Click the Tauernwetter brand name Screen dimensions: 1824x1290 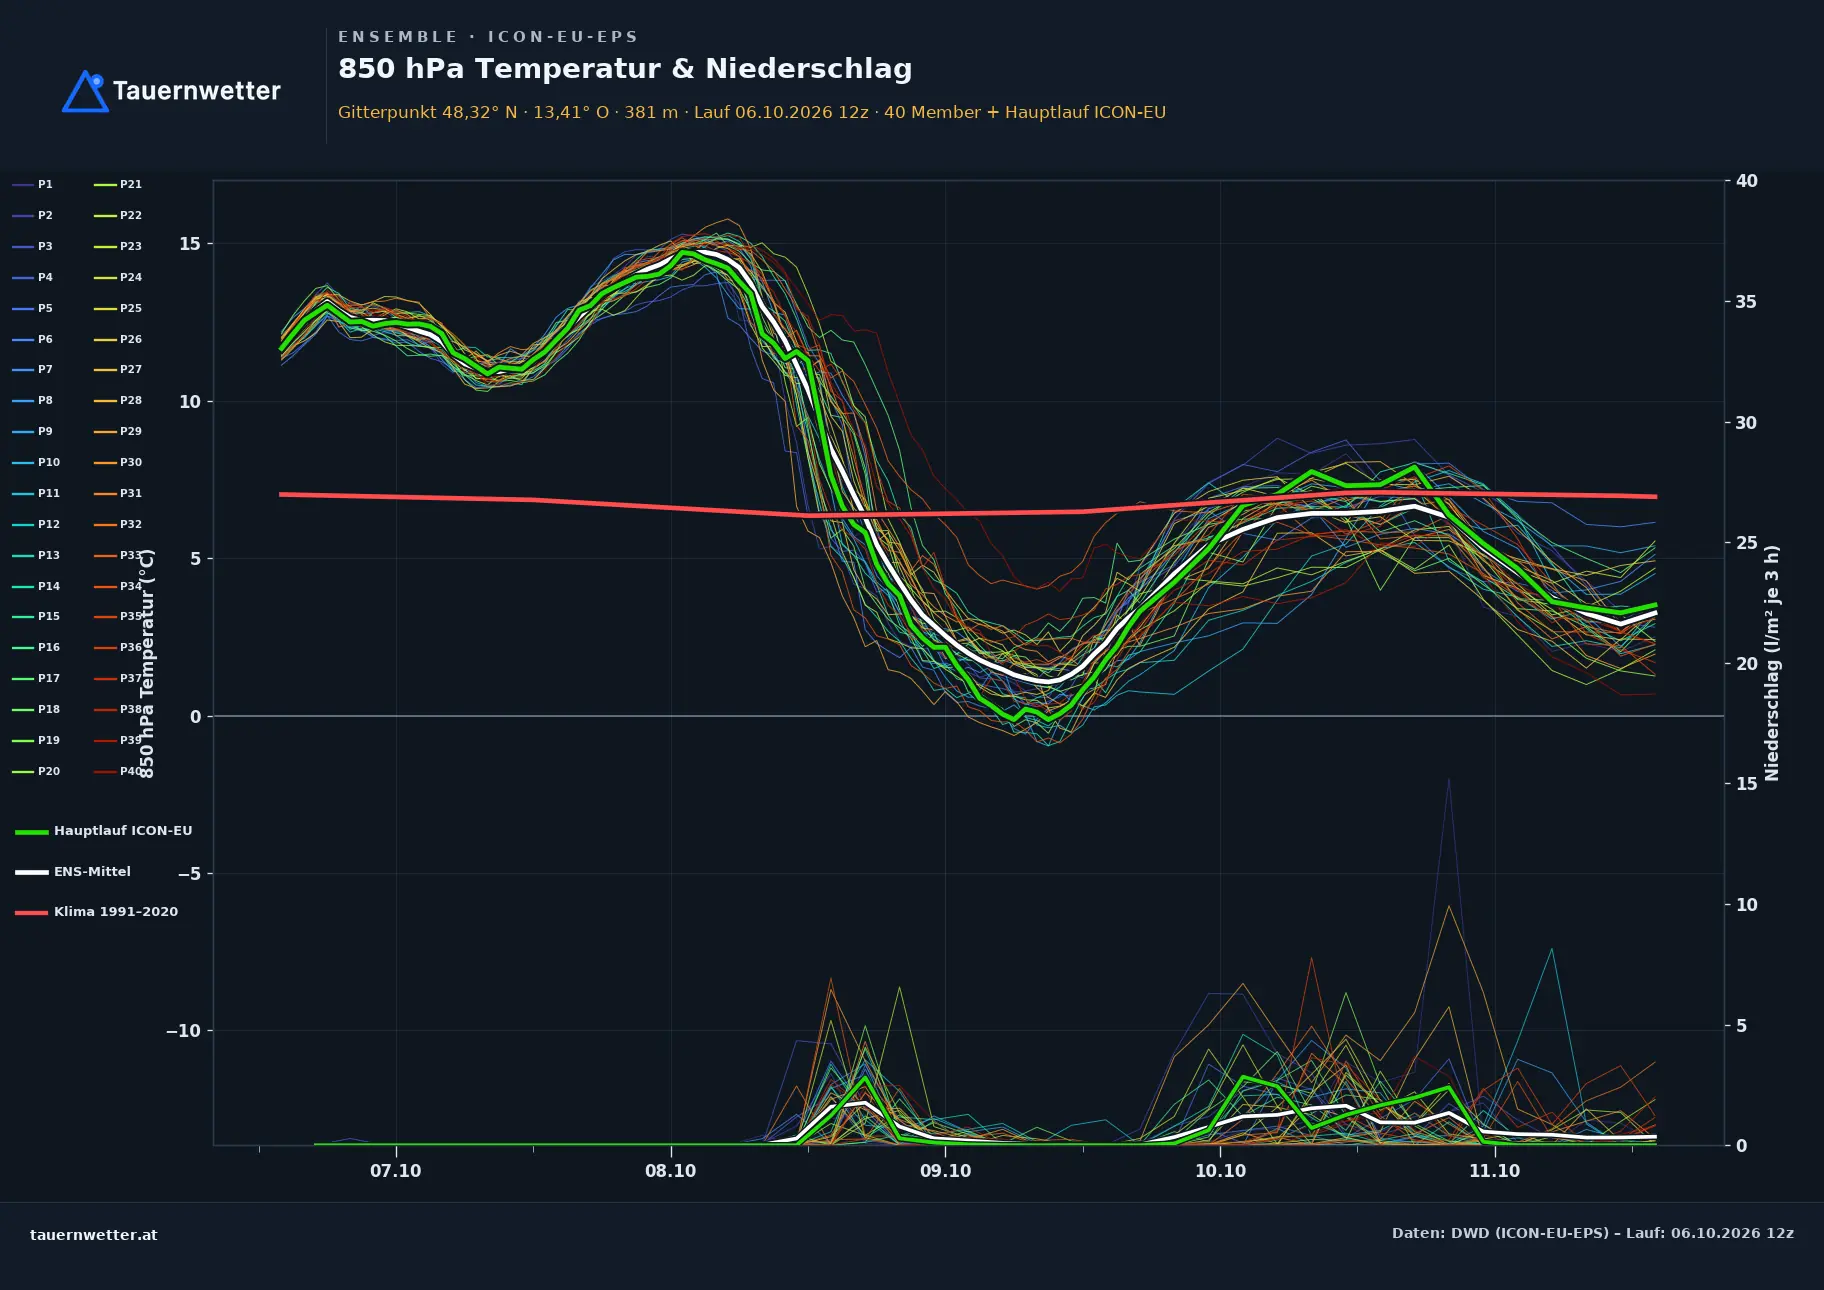coord(196,91)
